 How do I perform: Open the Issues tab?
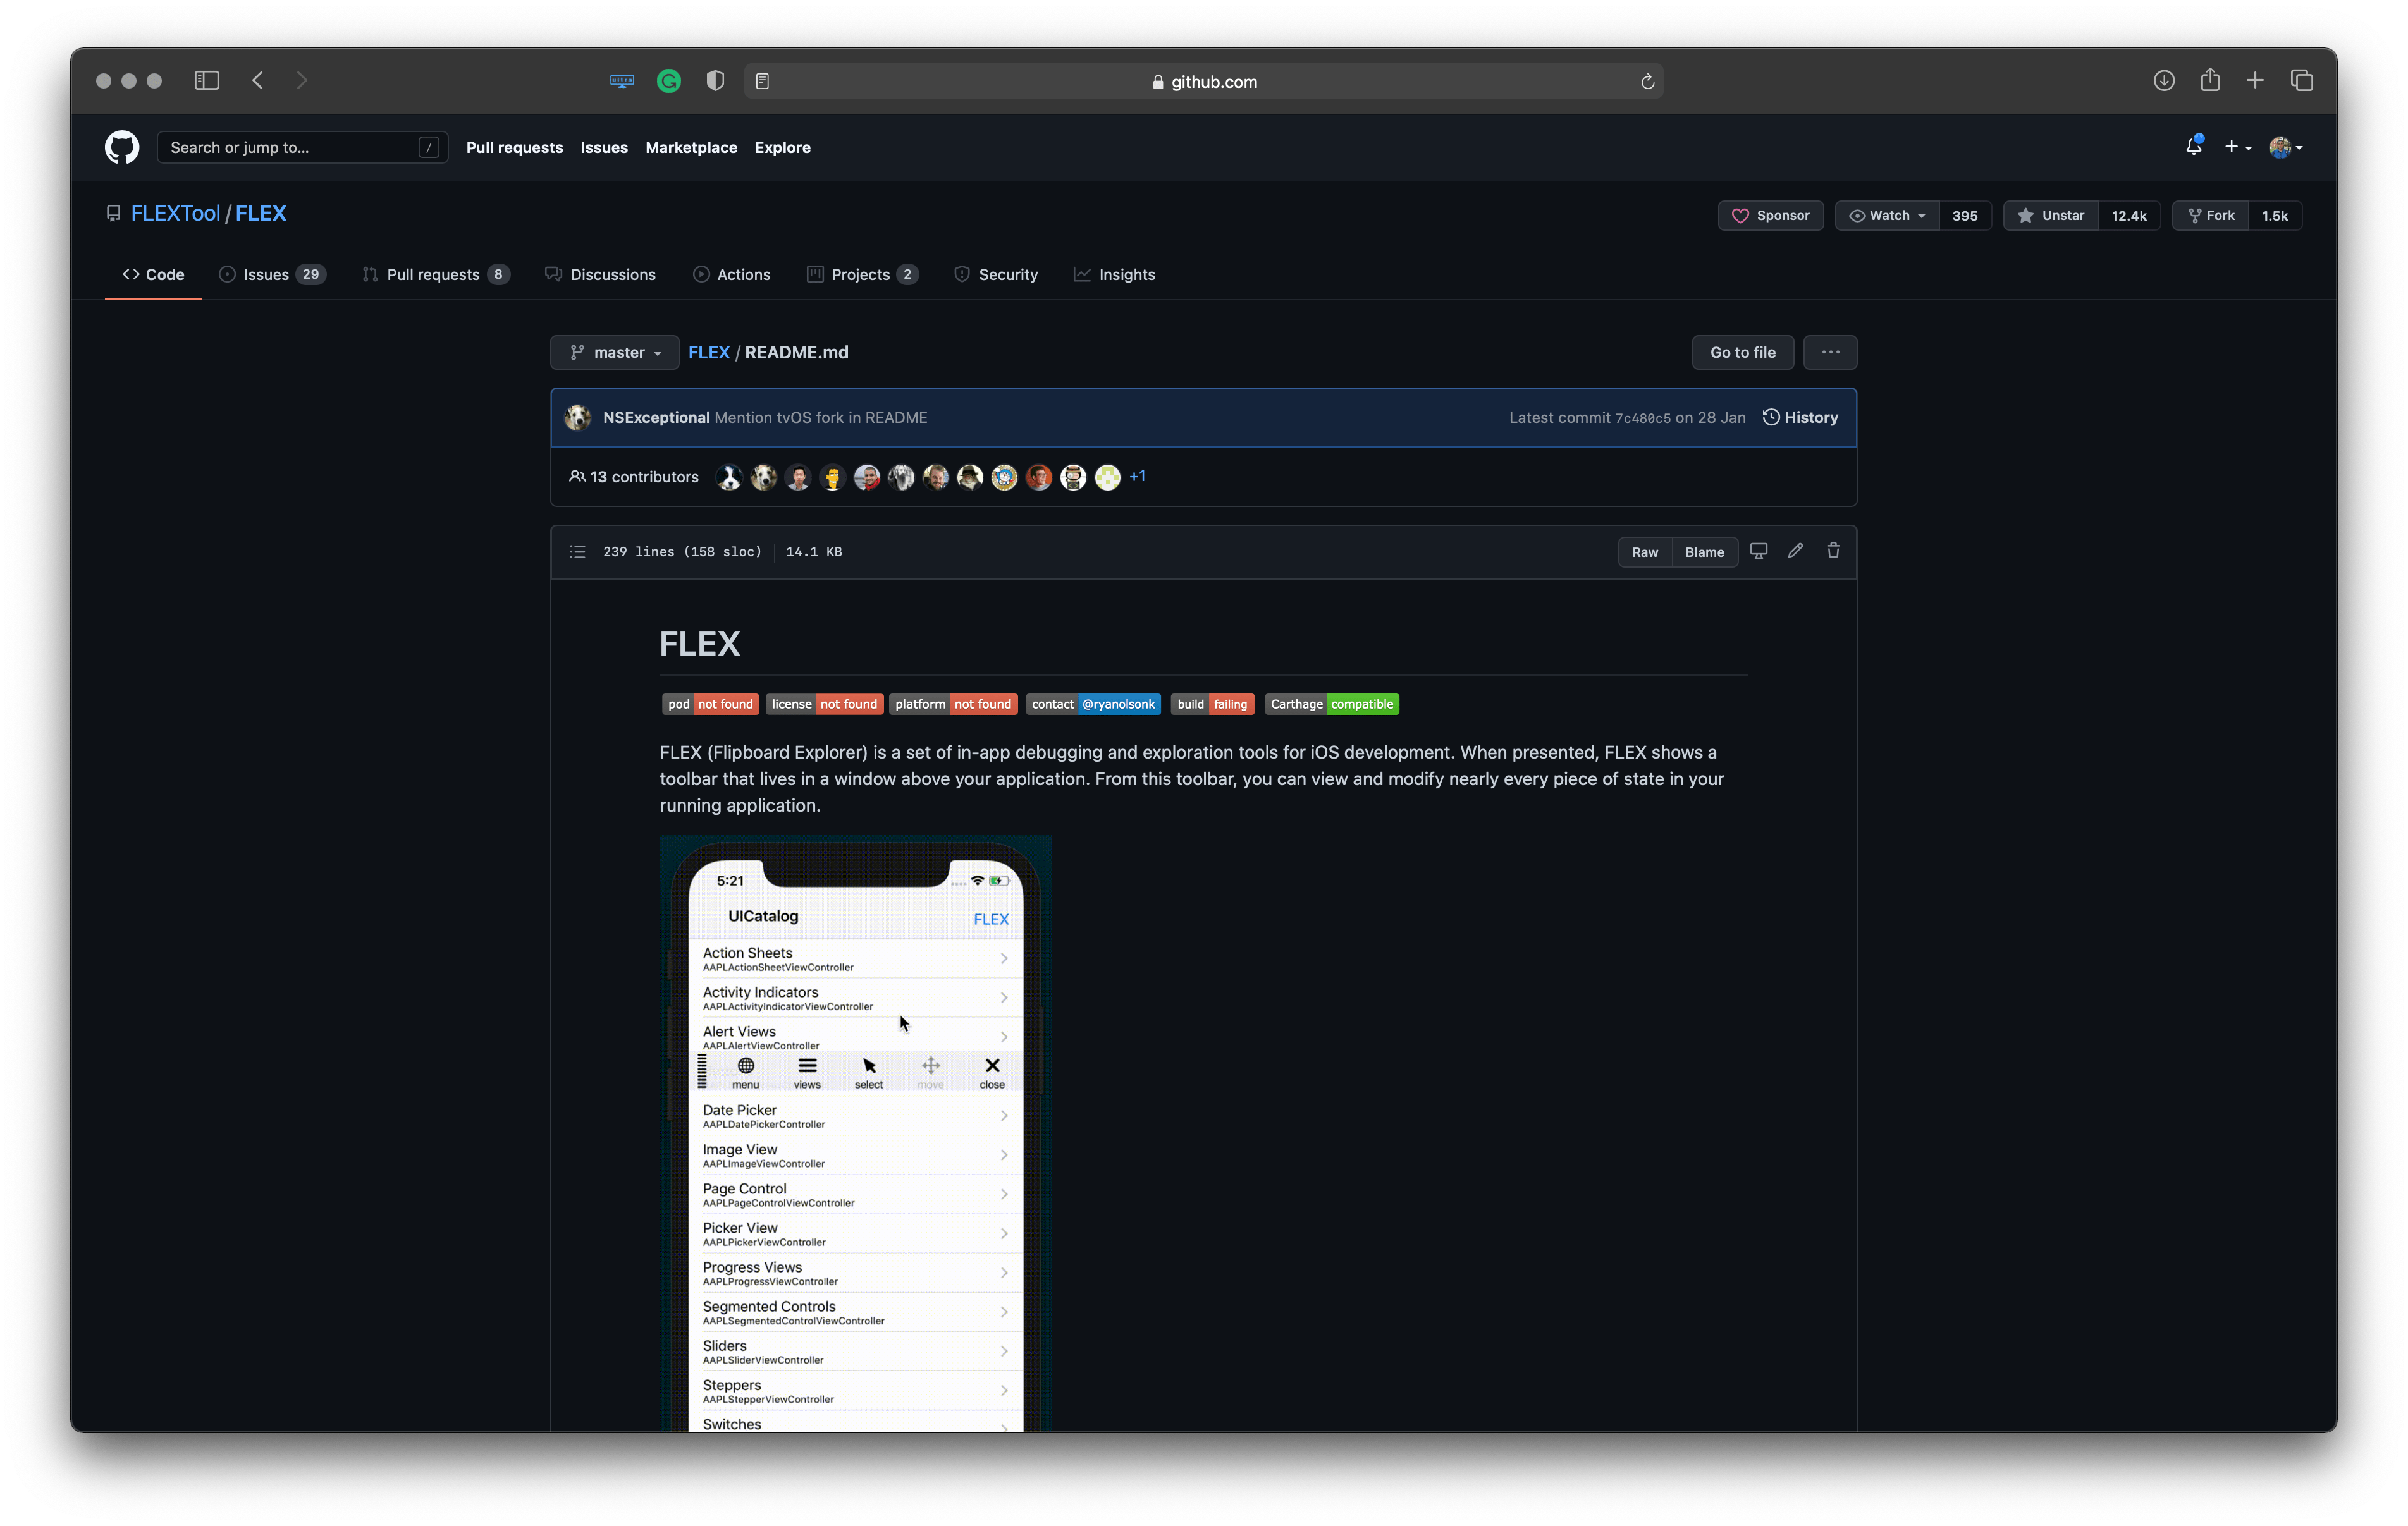tap(272, 274)
